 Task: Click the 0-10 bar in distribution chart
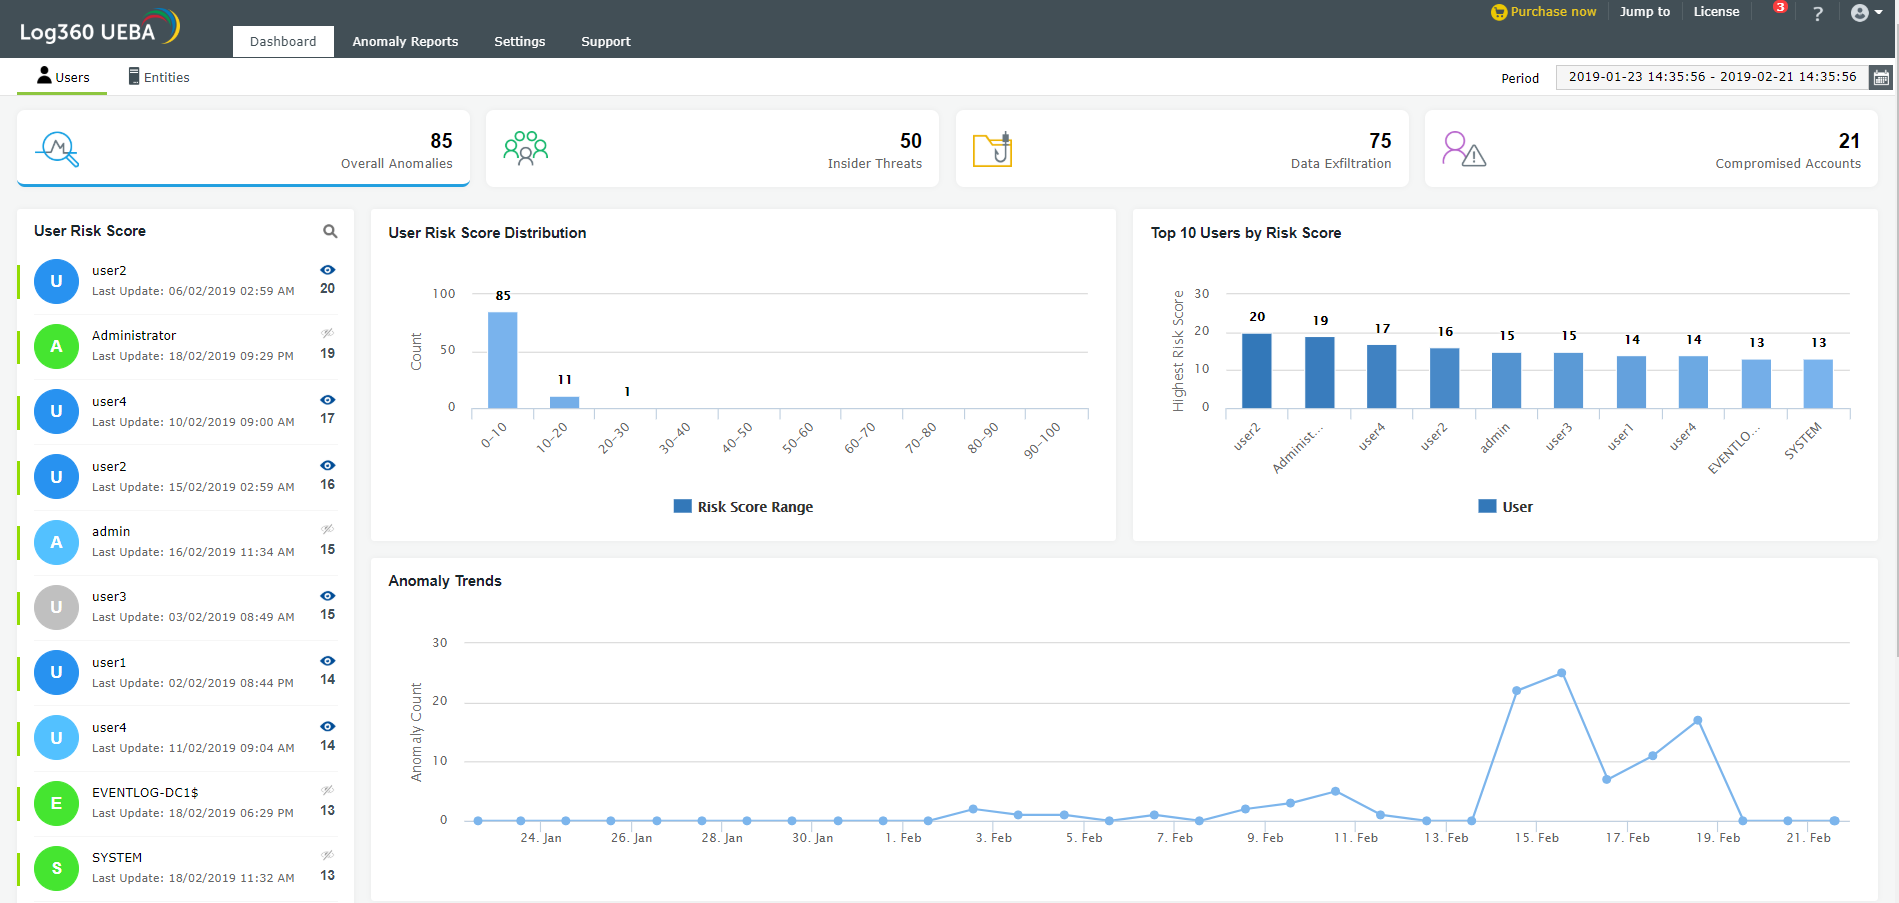502,360
